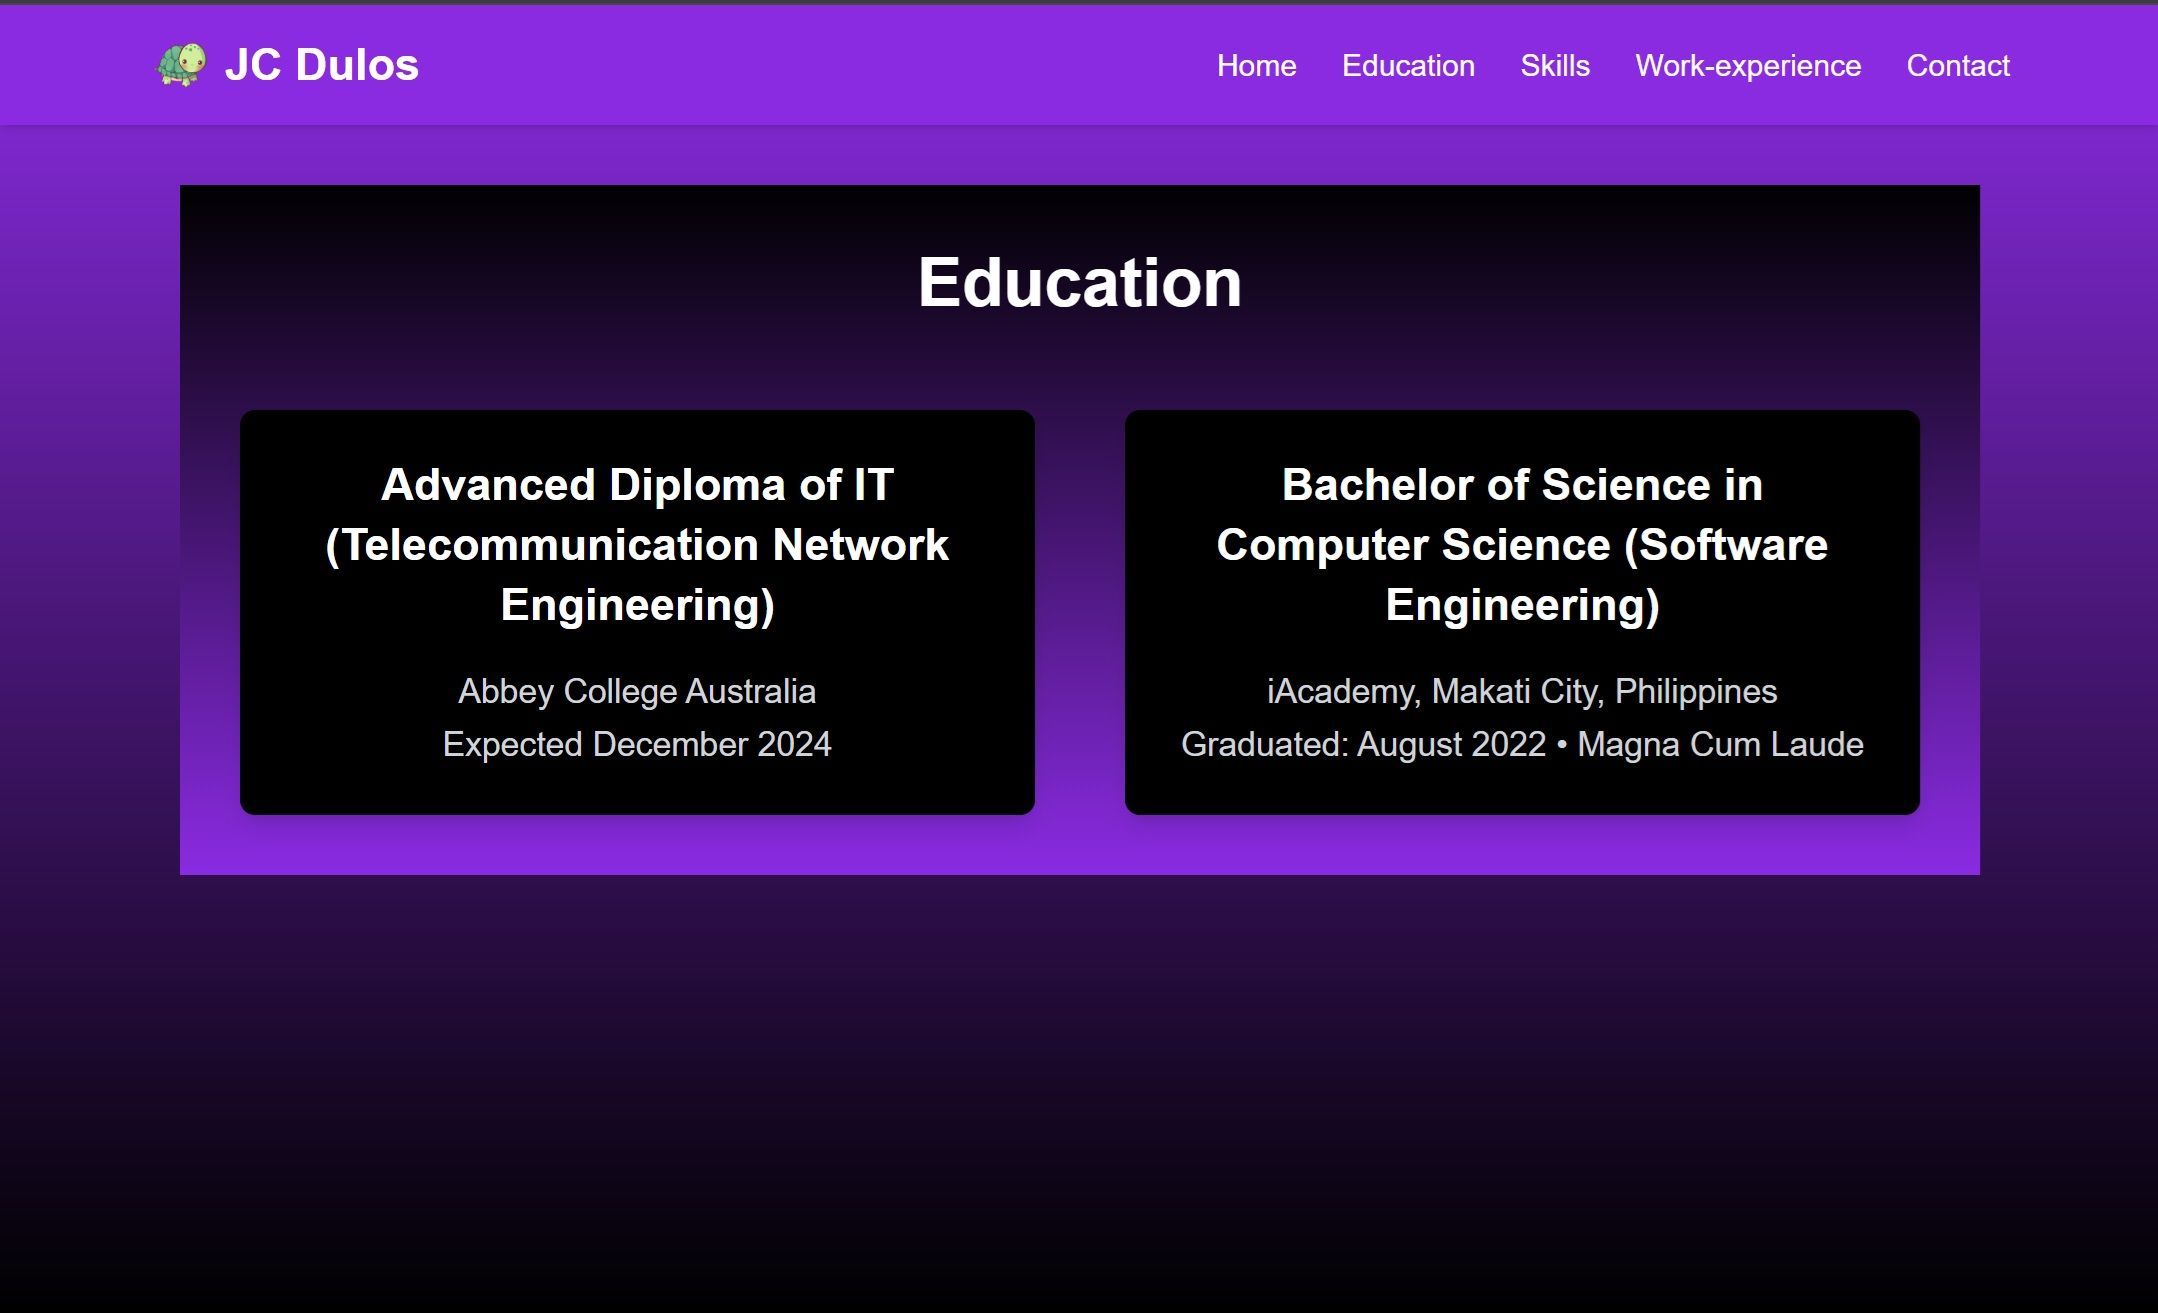The image size is (2158, 1313).
Task: Open the Contact nav link
Action: [x=1957, y=66]
